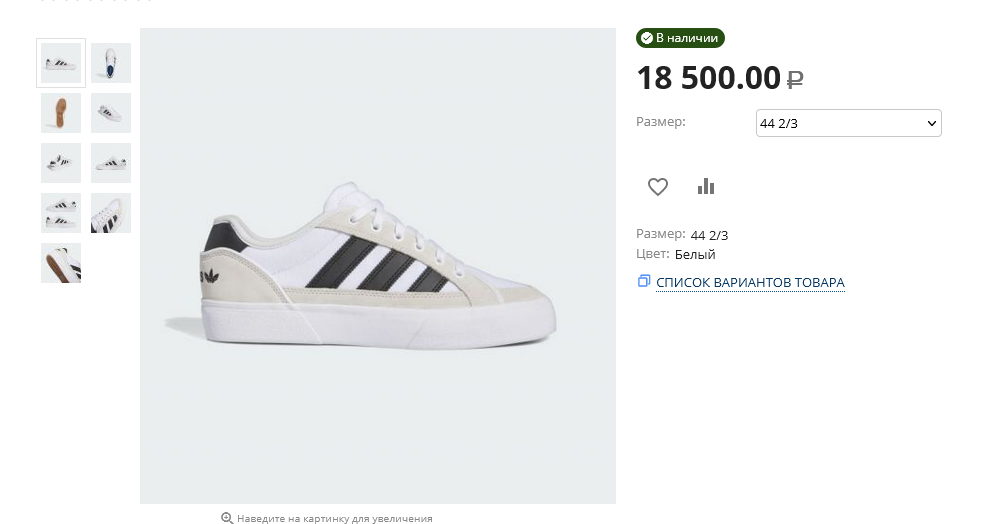Viewport: 987px width, 524px height.
Task: Click the 18 500.00 price text
Action: coord(708,77)
